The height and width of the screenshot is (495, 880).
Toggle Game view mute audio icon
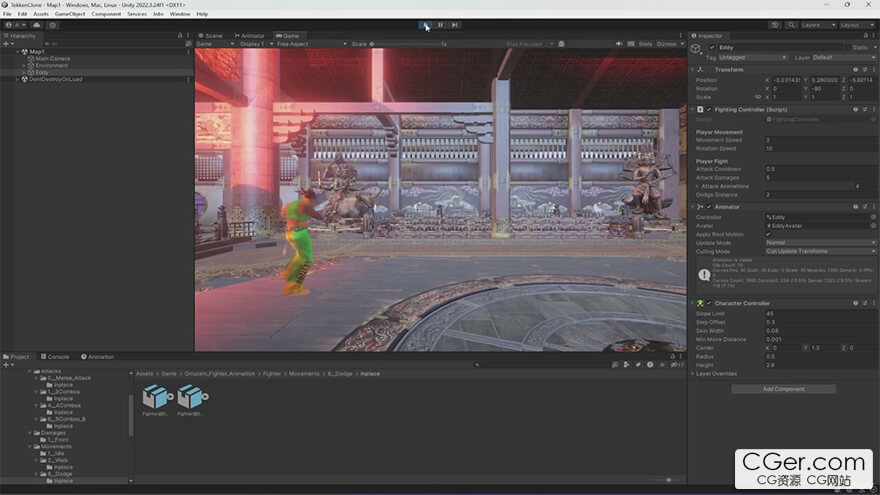point(619,44)
